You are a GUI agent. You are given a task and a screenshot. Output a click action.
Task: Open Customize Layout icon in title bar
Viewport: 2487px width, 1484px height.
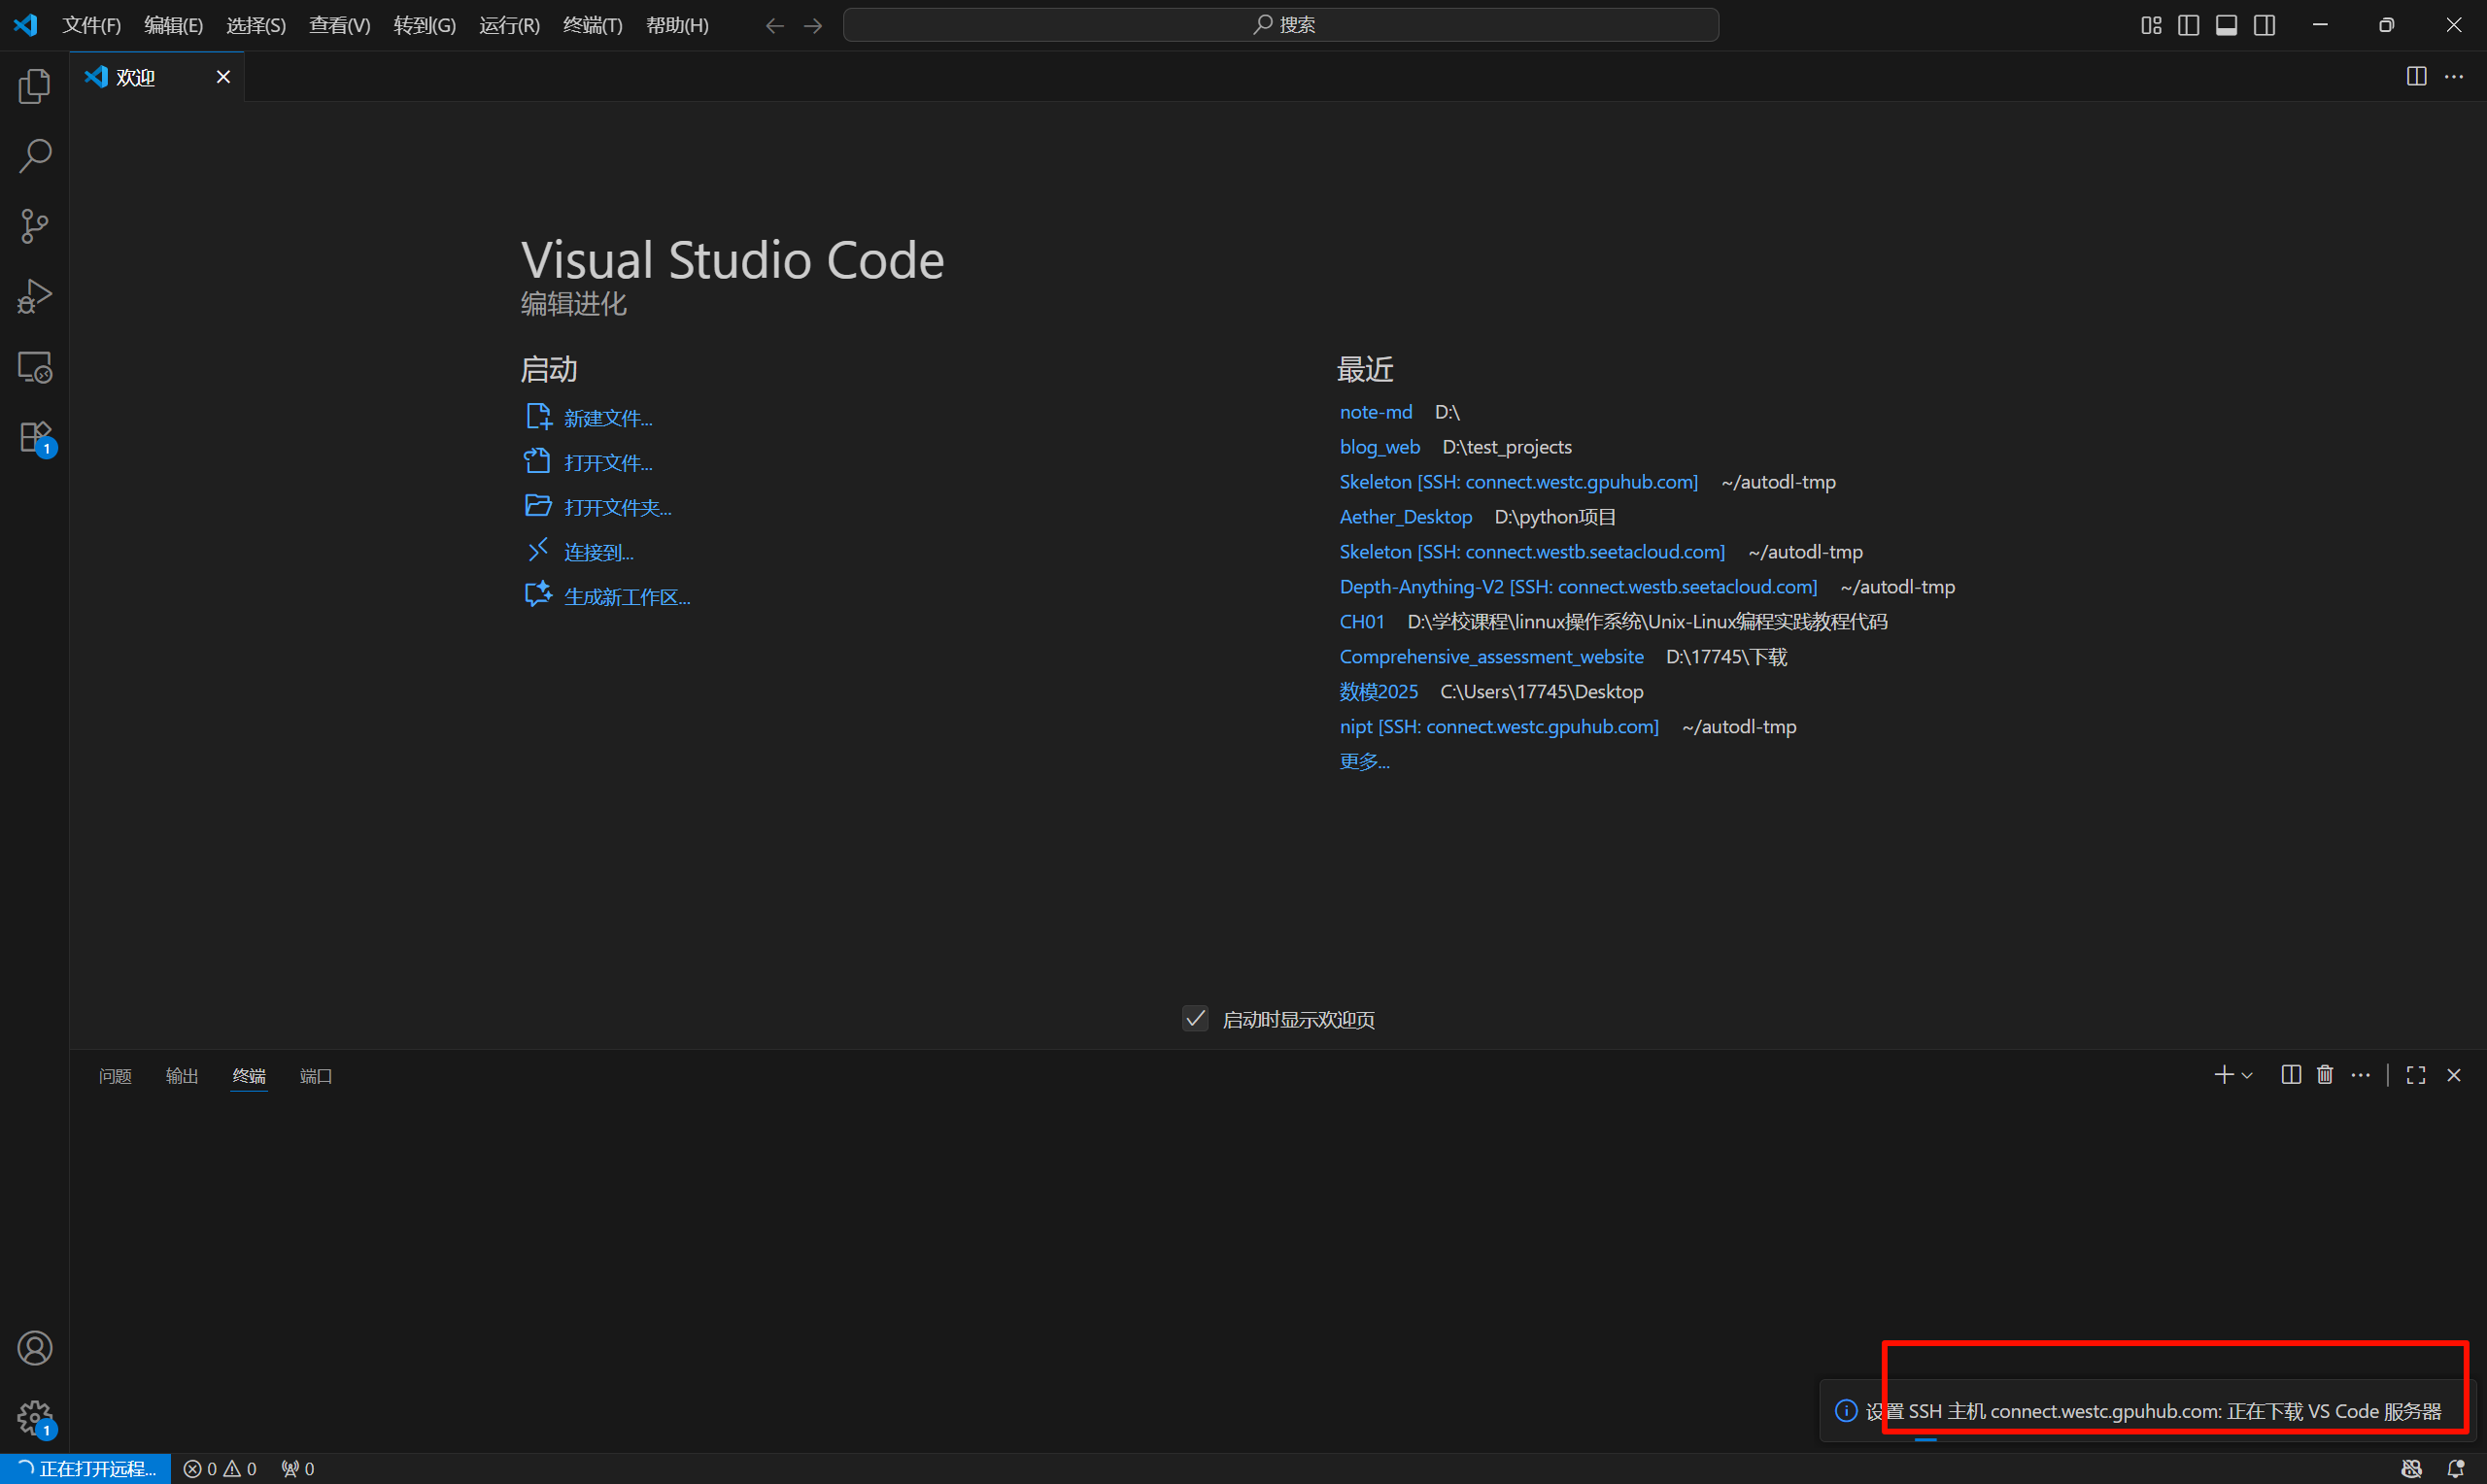(x=2151, y=26)
